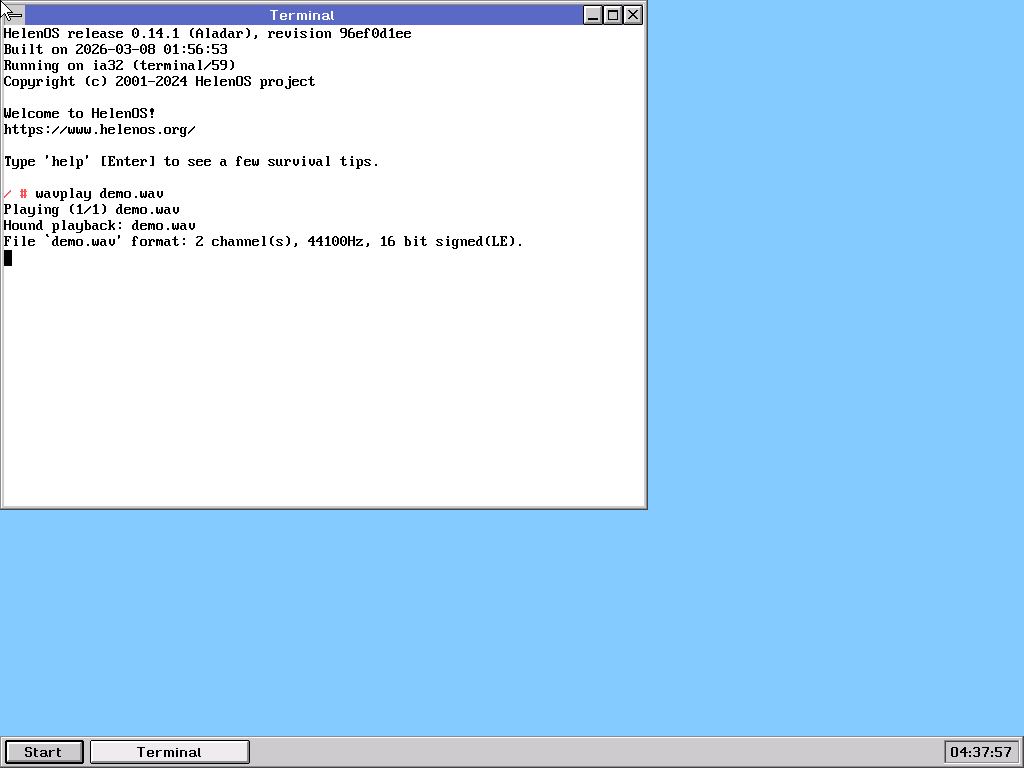Click the demo.wav format details line
The height and width of the screenshot is (768, 1024).
click(263, 242)
